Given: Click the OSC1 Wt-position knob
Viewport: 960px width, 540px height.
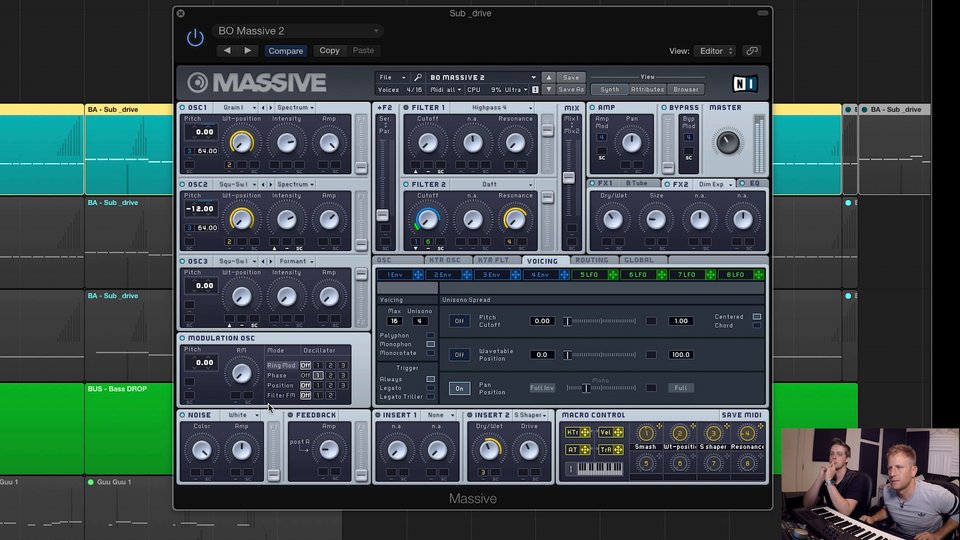Looking at the screenshot, I should point(241,143).
